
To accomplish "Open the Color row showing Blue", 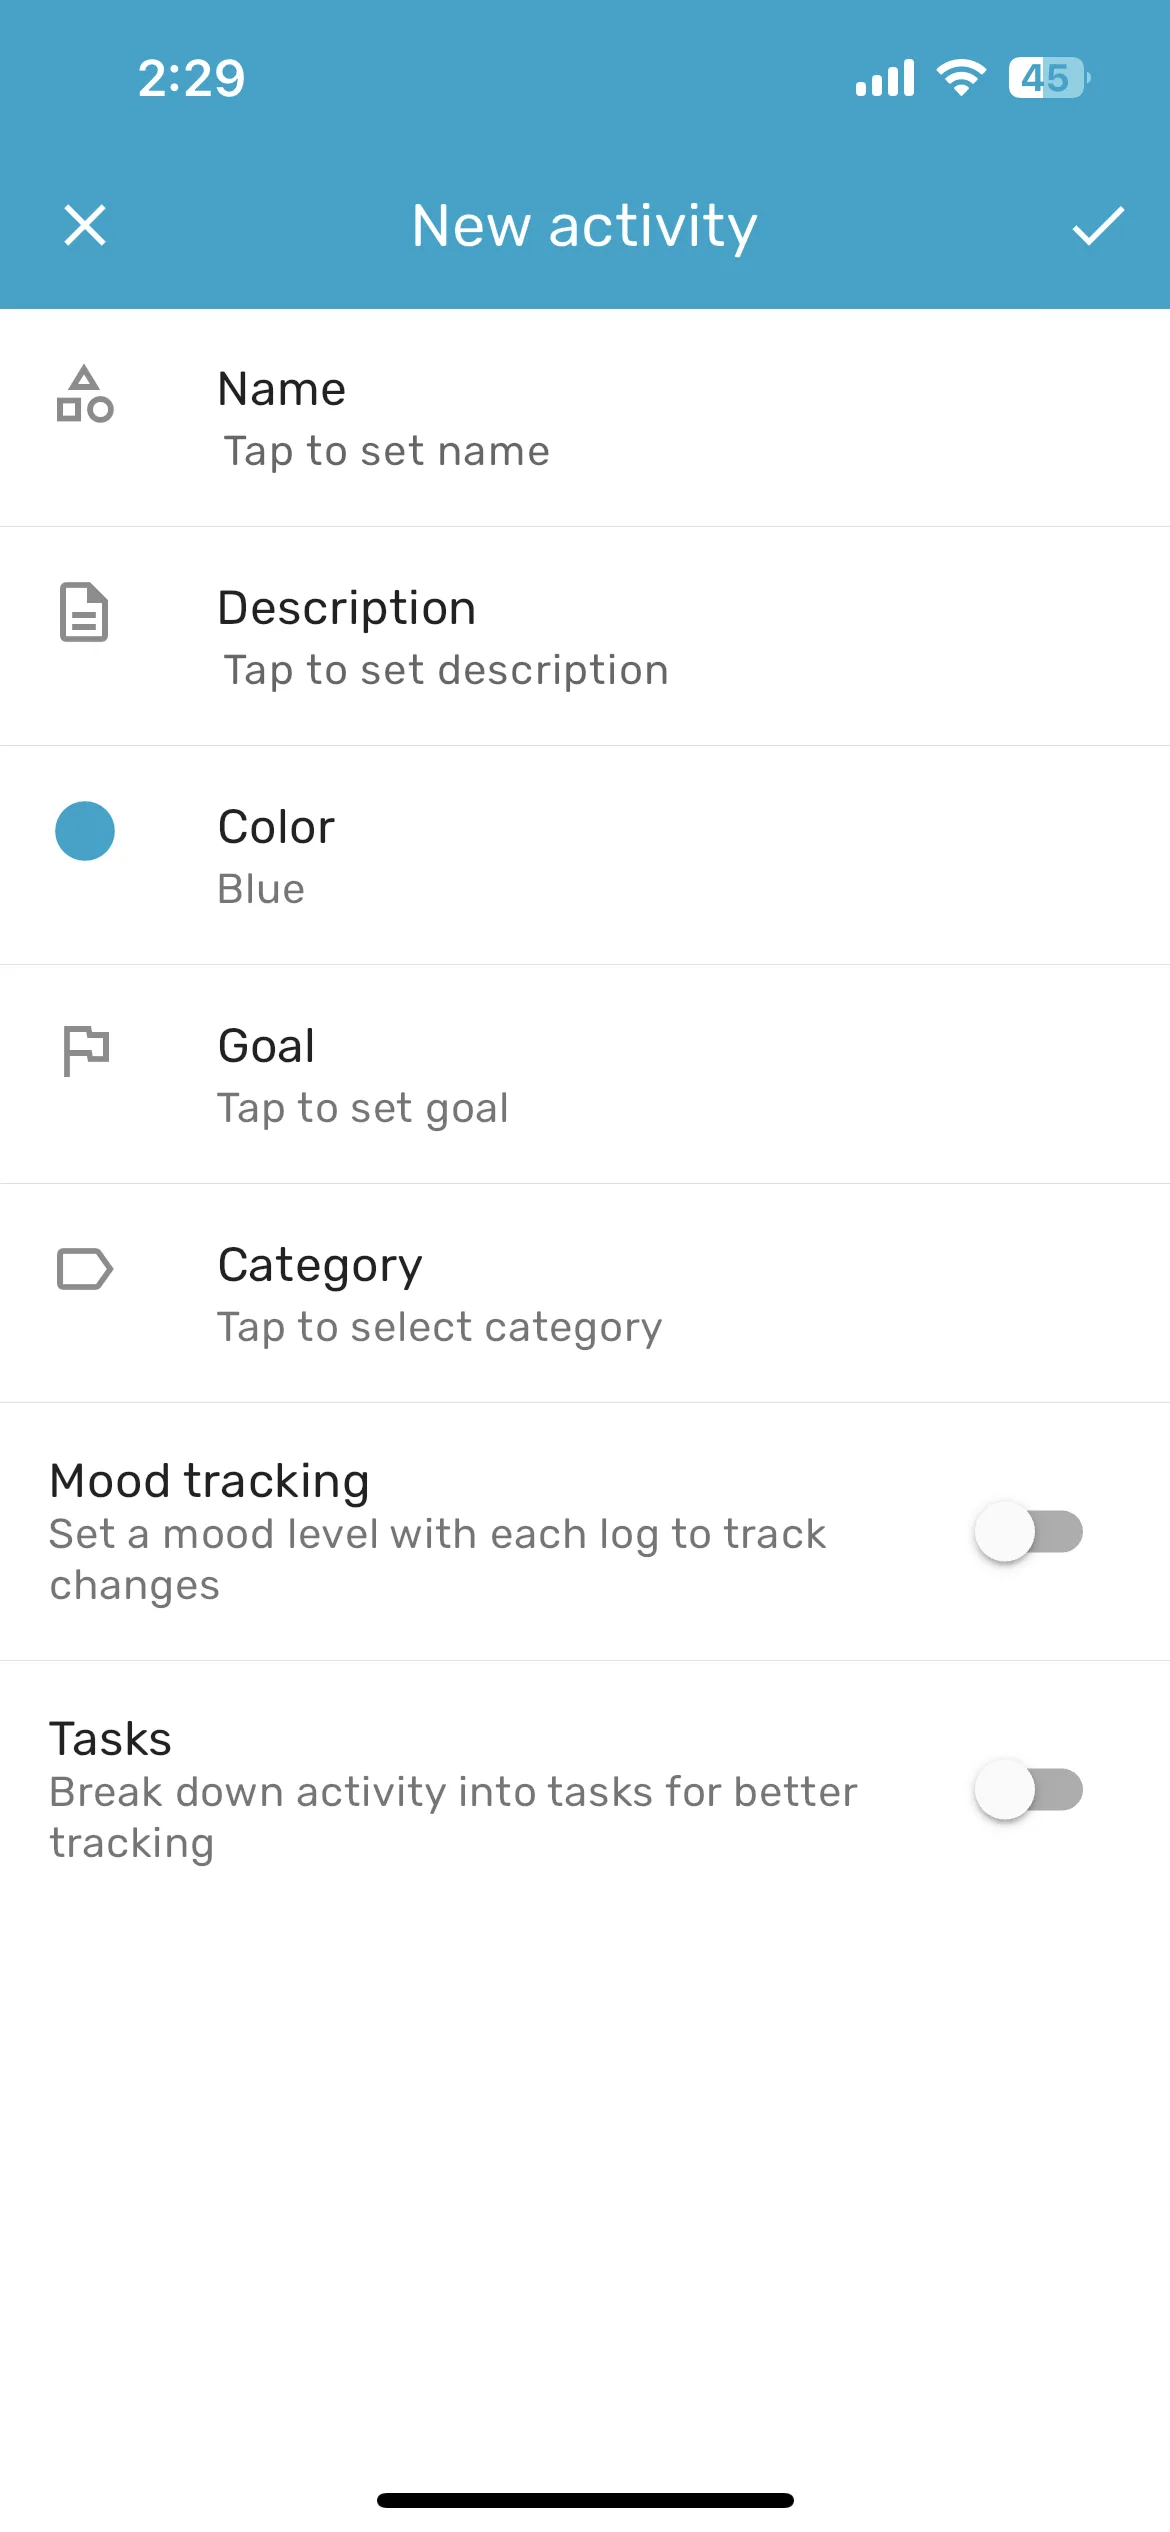I will (x=585, y=855).
